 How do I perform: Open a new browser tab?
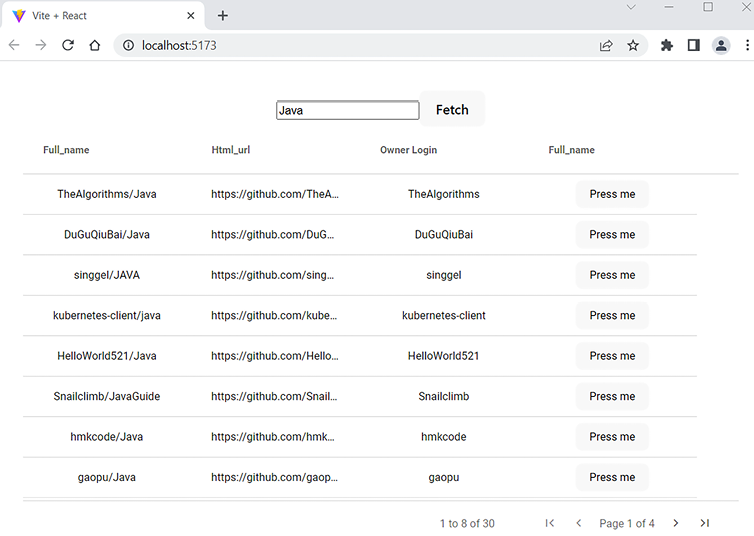coord(223,15)
